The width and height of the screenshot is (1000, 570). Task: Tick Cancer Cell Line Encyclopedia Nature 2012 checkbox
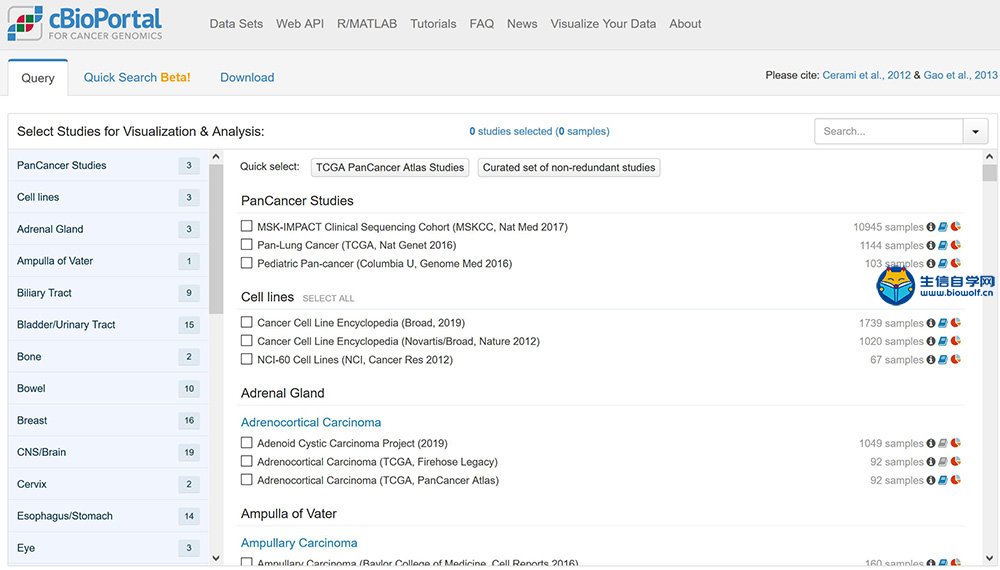coord(247,340)
